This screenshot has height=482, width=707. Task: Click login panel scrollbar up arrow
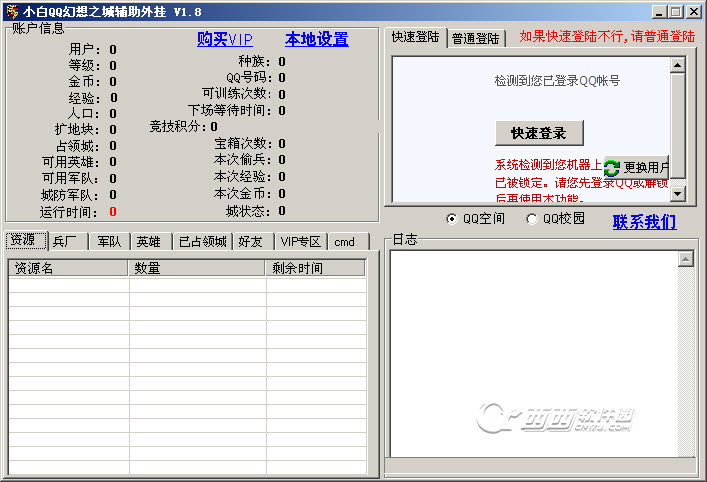(678, 65)
